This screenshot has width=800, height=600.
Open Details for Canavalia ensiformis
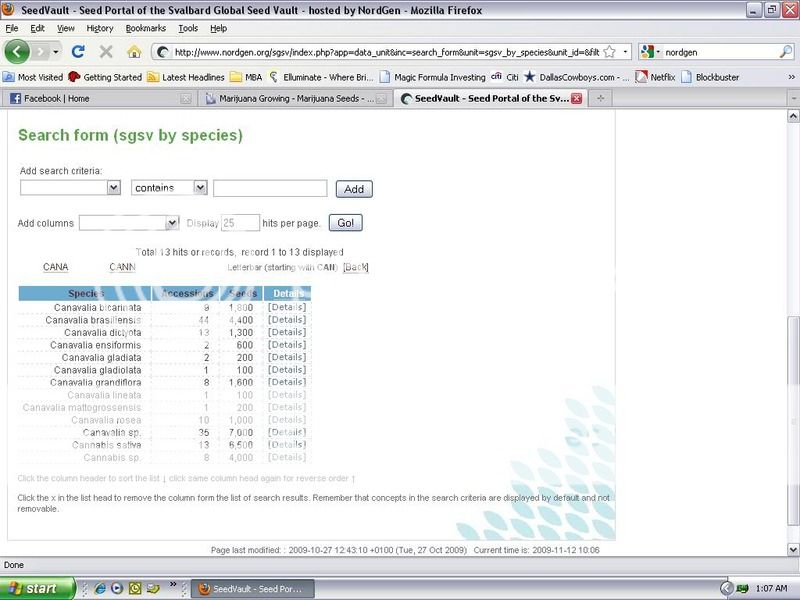[x=287, y=345]
